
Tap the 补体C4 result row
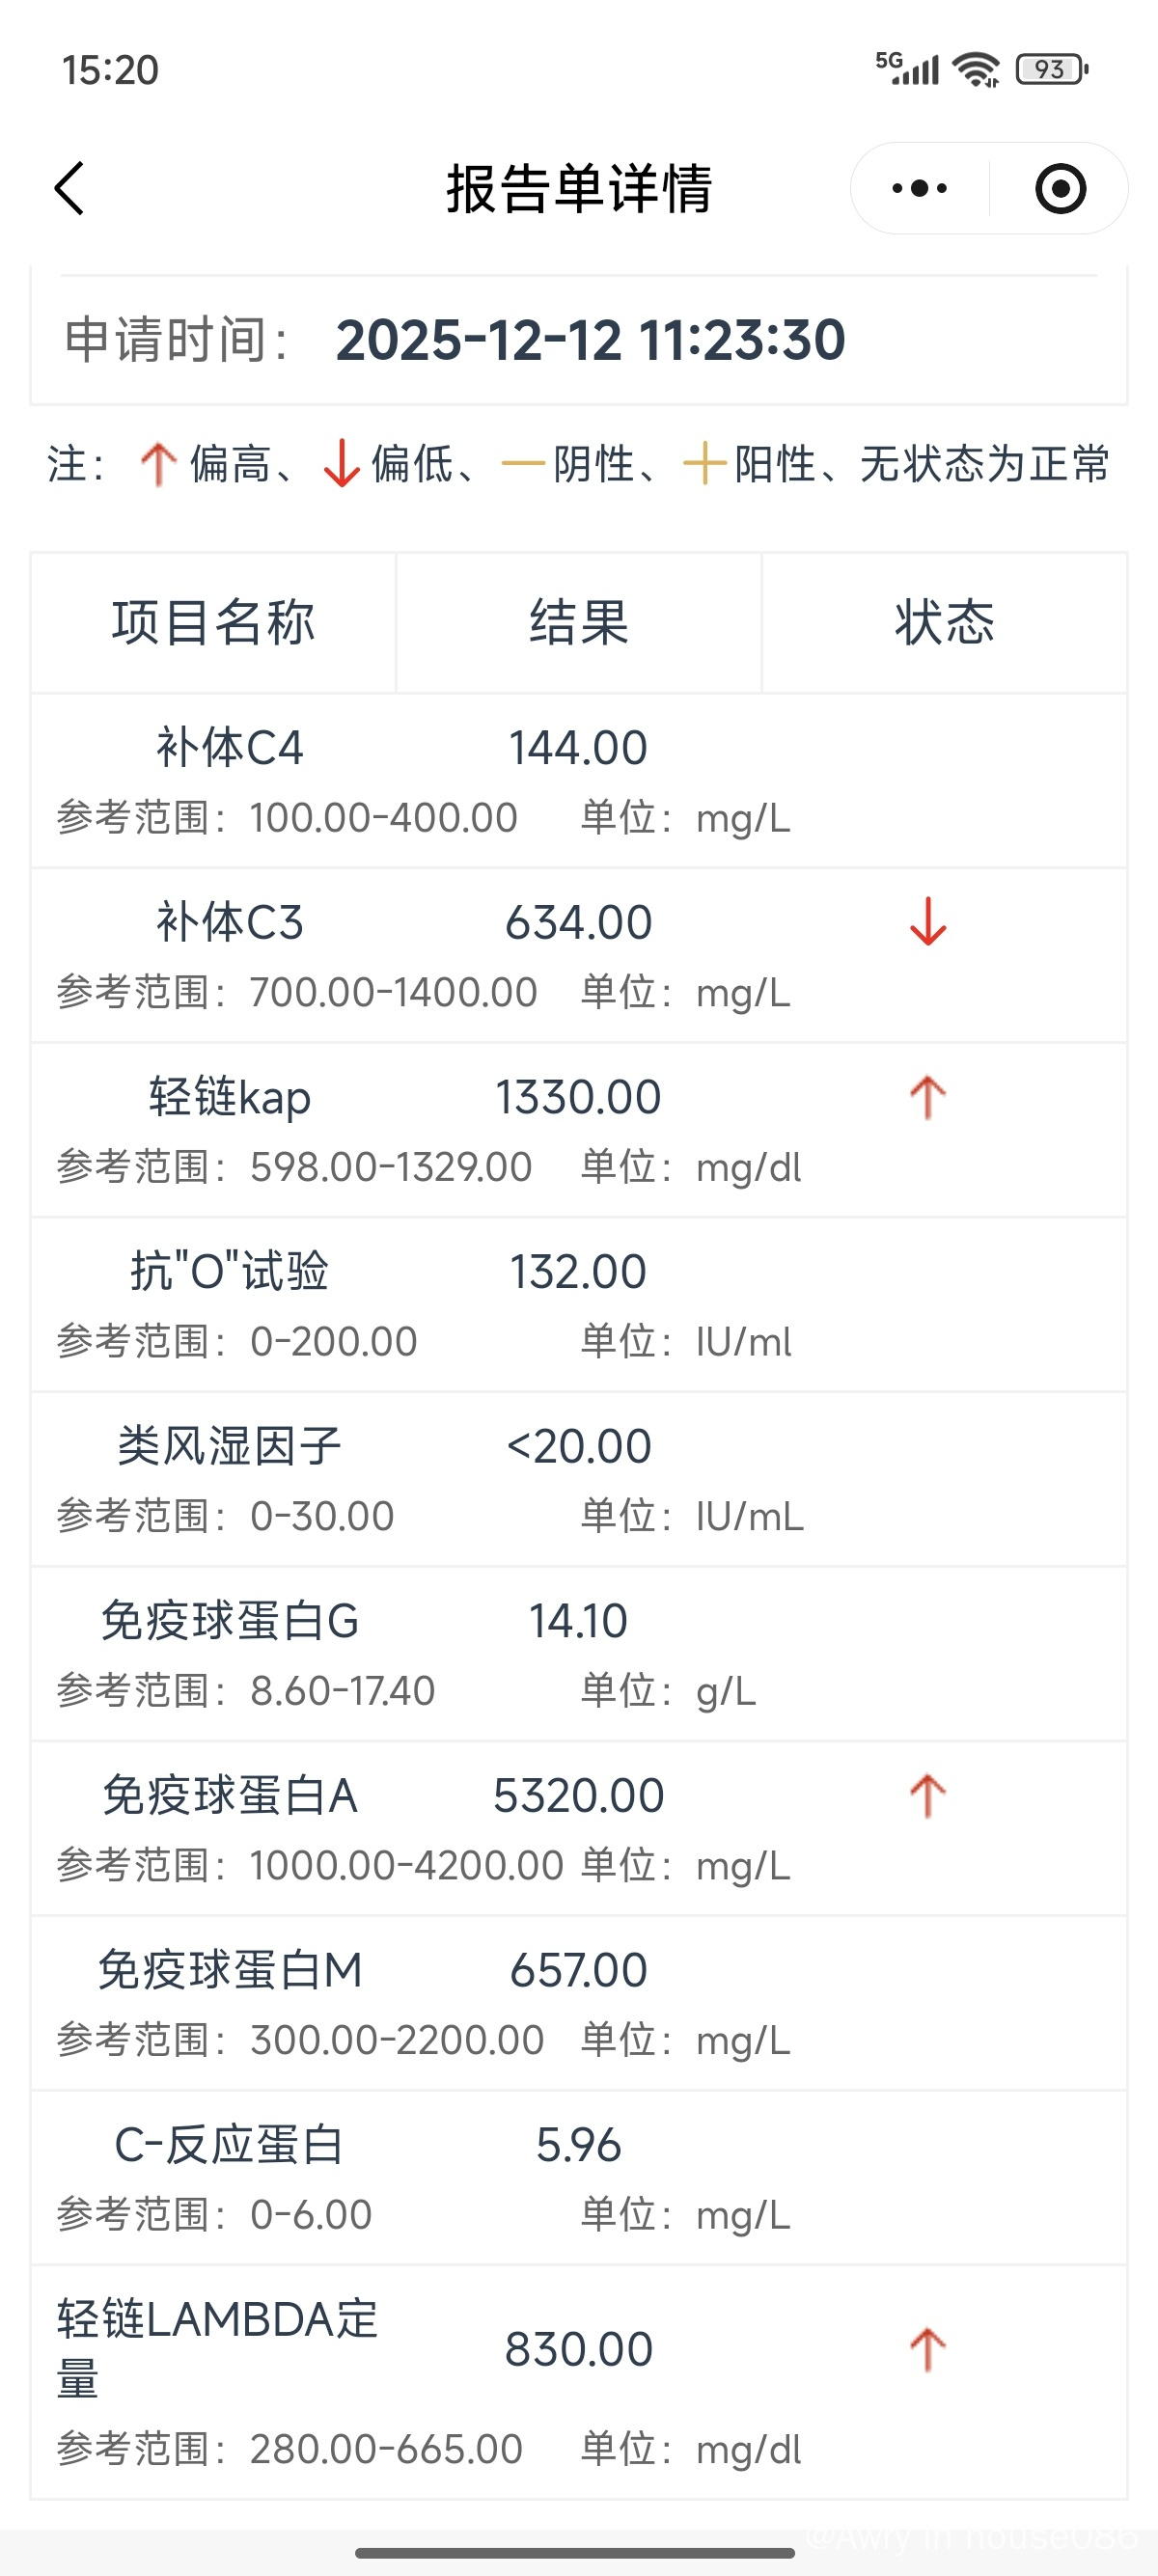(x=578, y=781)
